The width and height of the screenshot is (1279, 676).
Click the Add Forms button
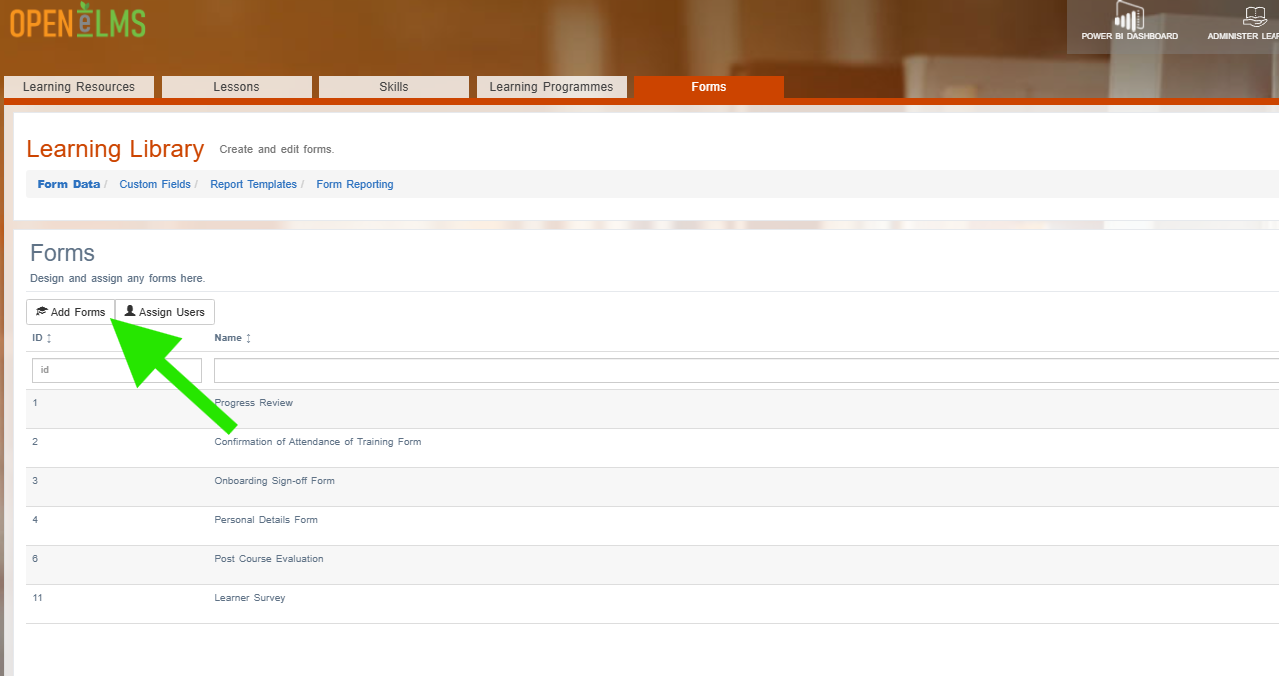coord(70,312)
